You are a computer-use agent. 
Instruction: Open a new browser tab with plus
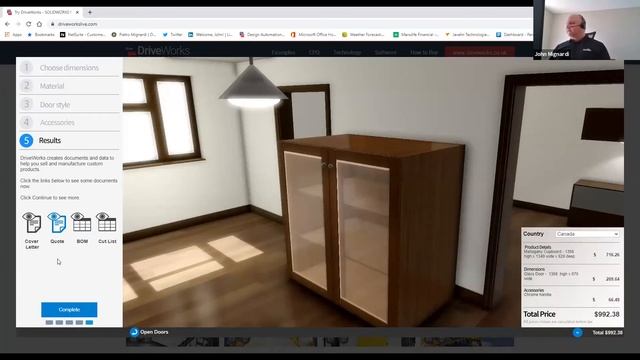click(x=90, y=12)
